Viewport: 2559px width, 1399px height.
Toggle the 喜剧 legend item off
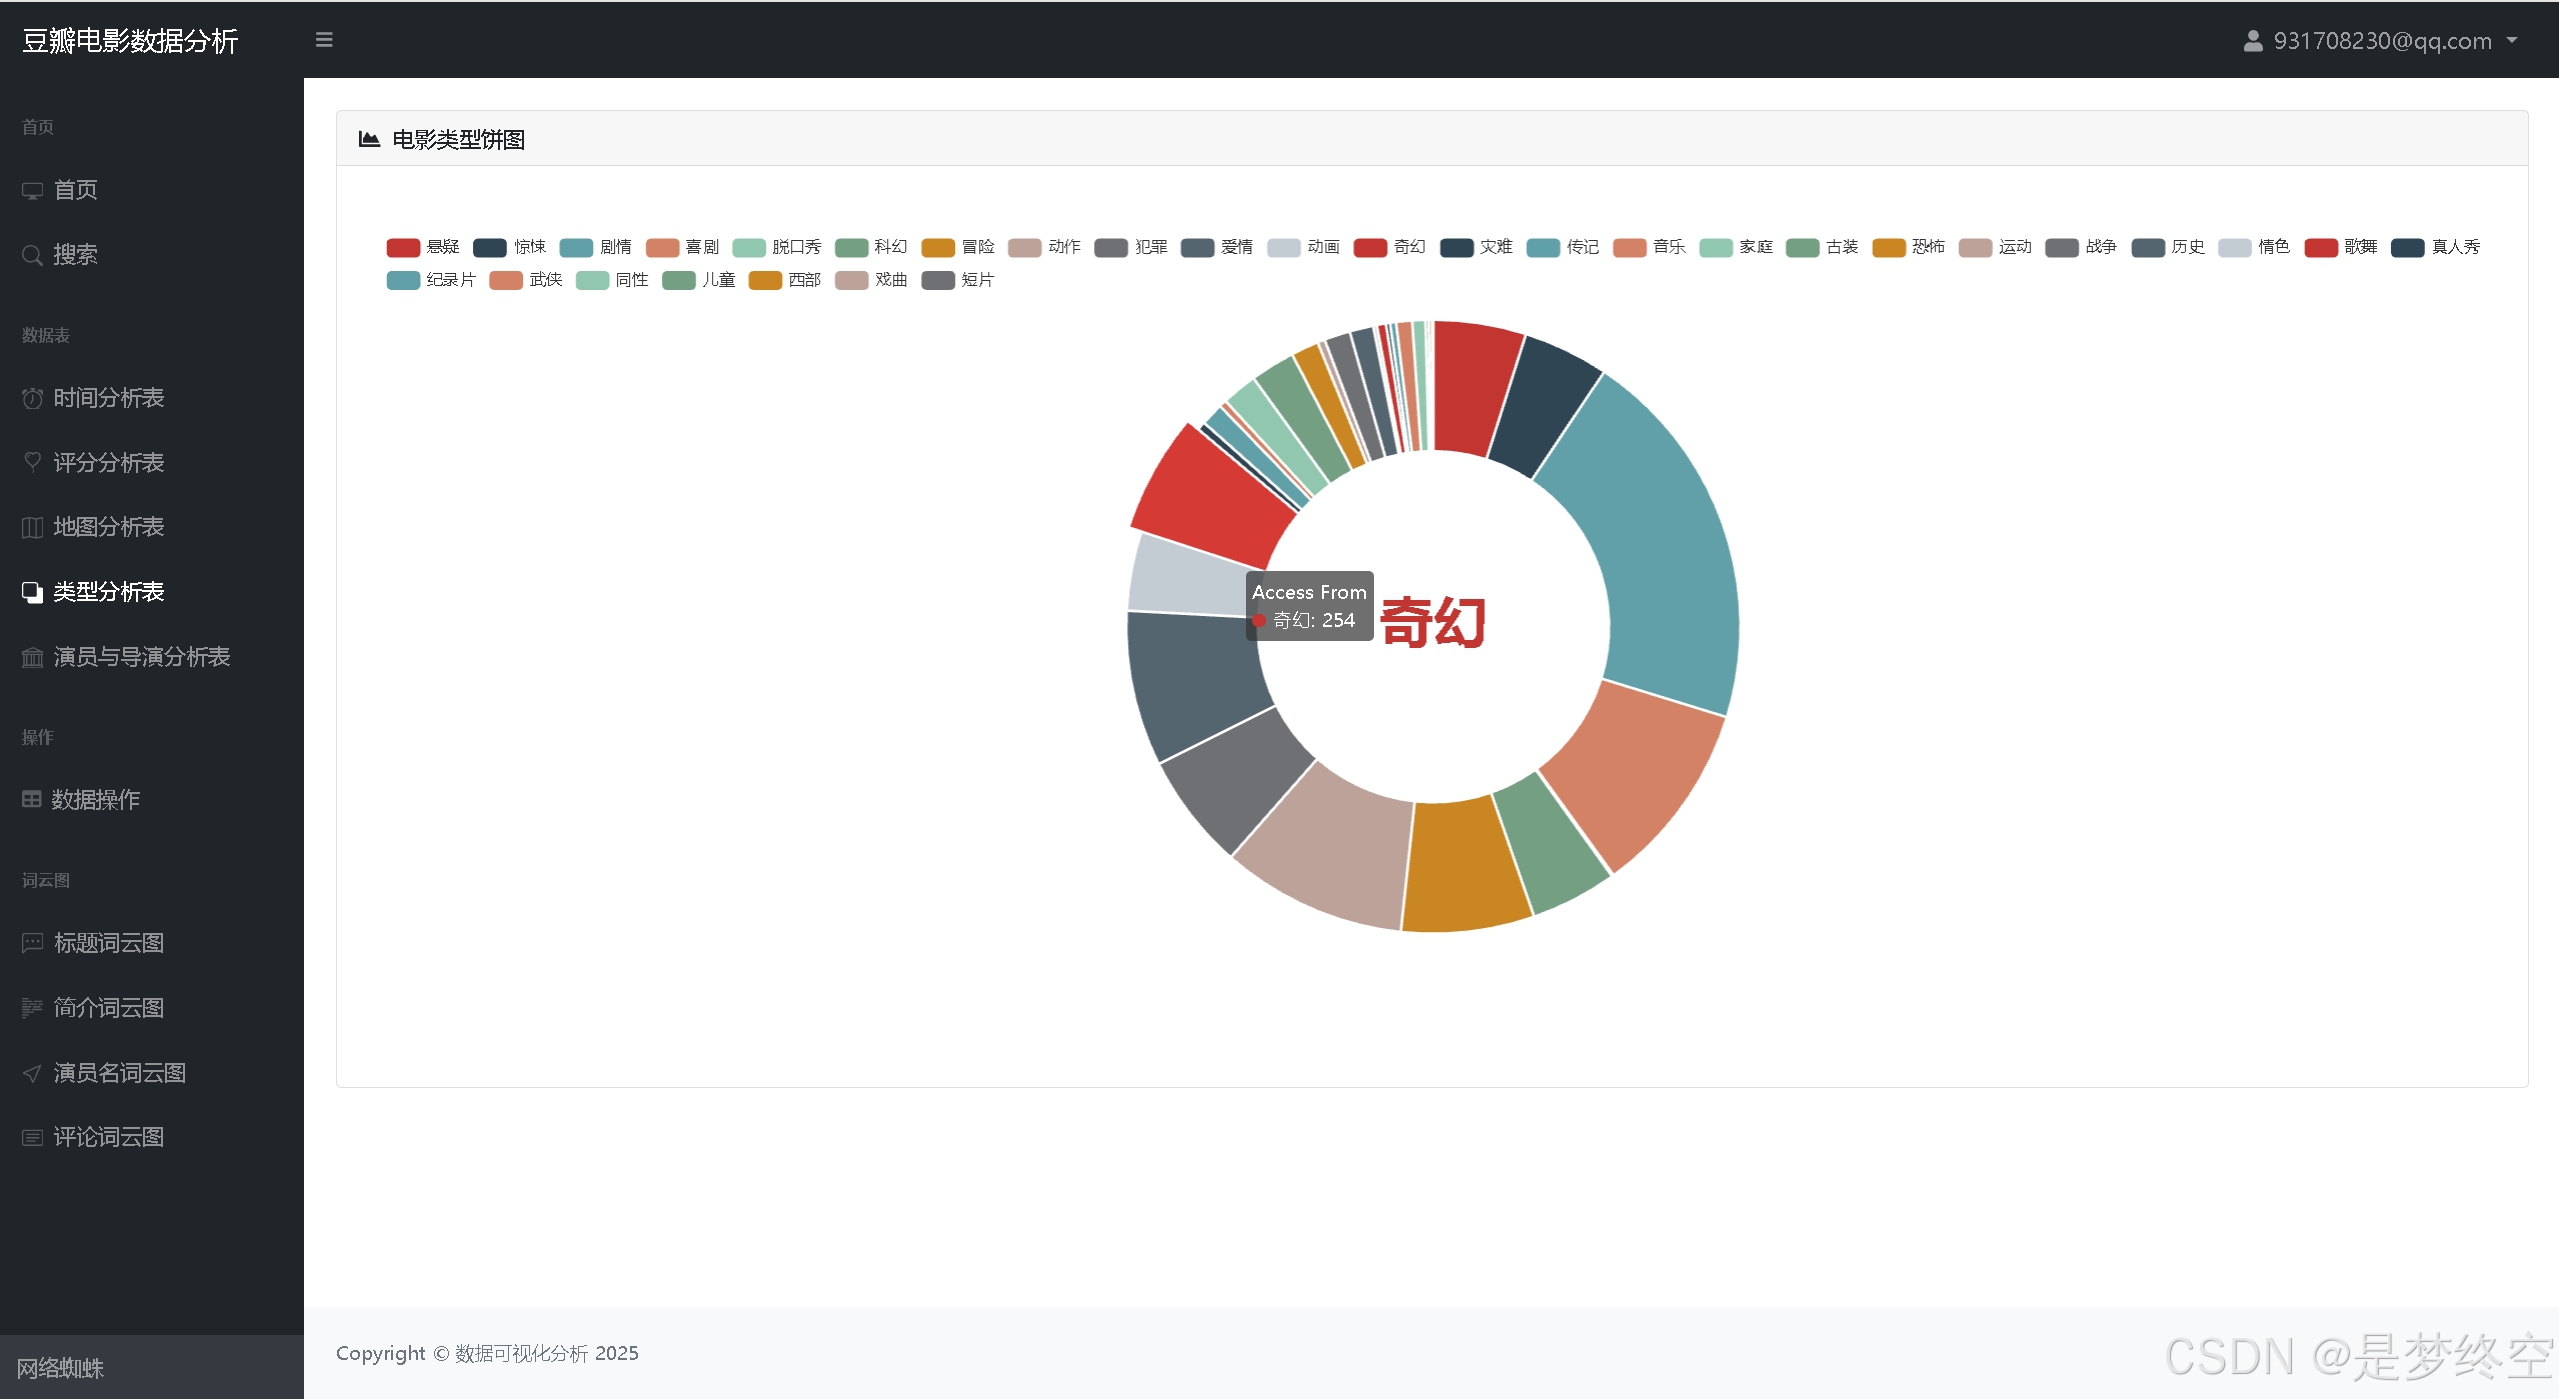click(701, 247)
